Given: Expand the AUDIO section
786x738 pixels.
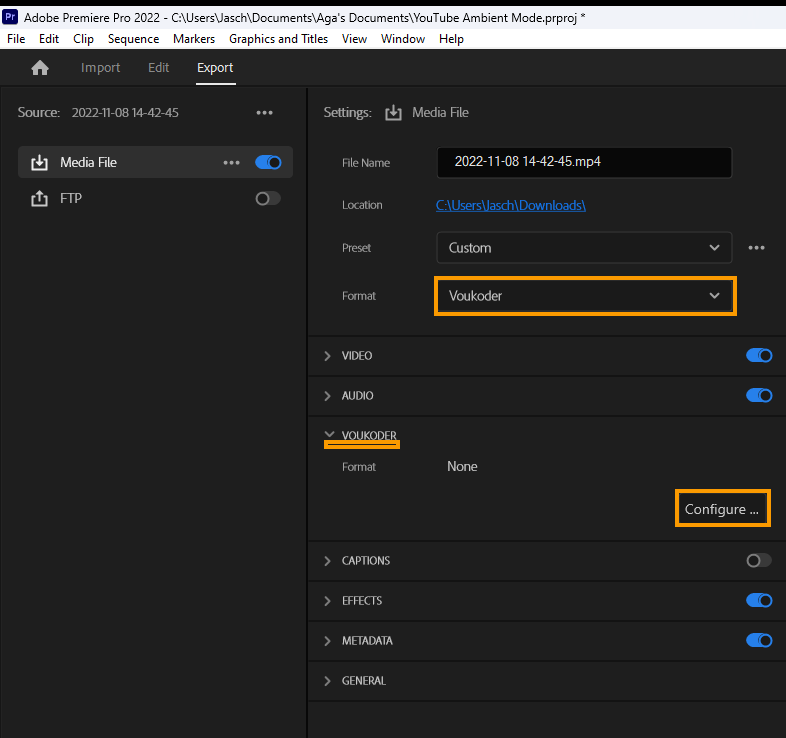Looking at the screenshot, I should pos(327,396).
